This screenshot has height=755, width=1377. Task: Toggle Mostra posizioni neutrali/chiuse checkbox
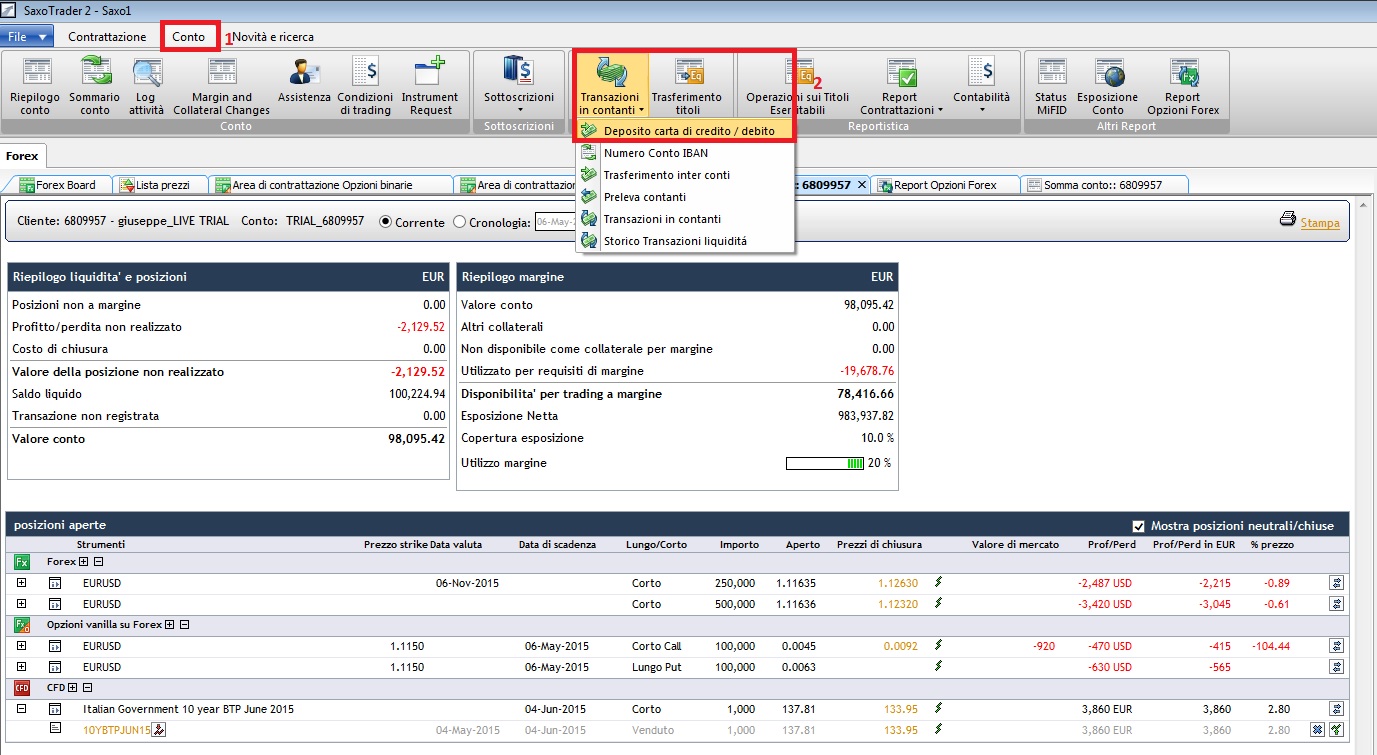(1138, 526)
